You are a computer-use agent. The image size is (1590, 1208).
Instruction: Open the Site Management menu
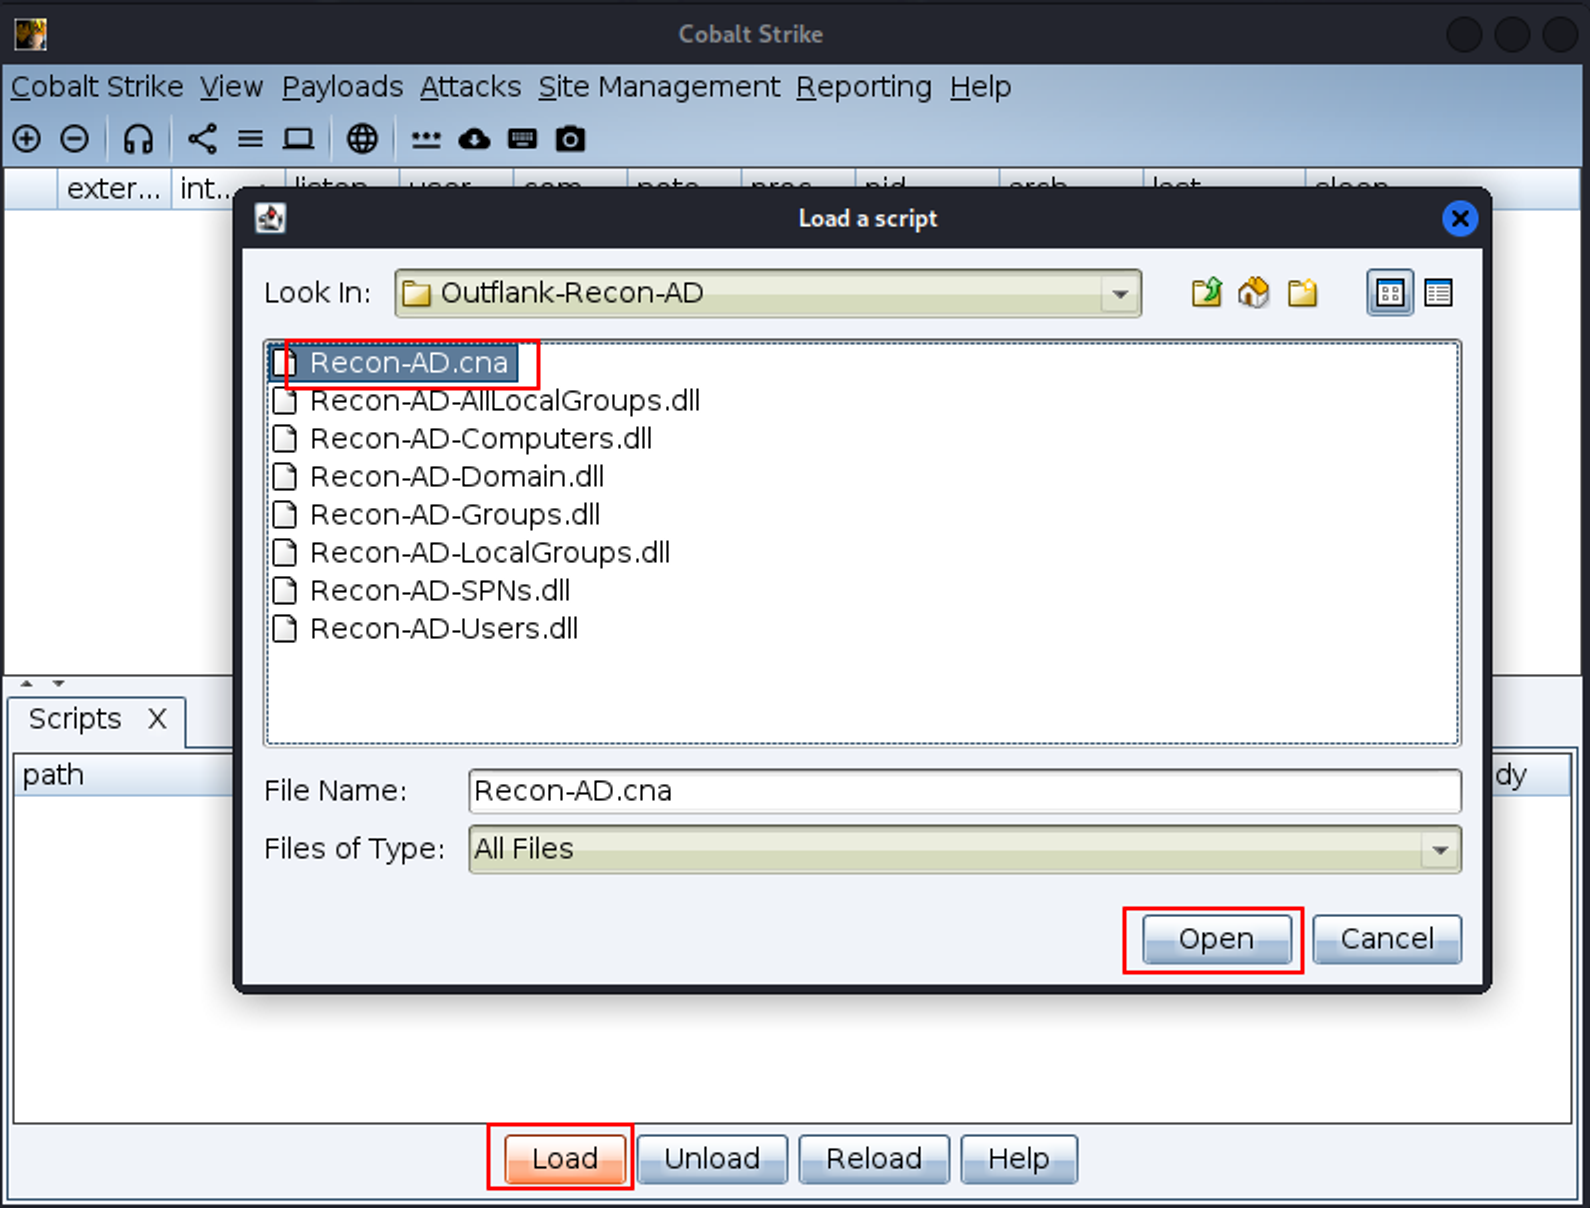coord(659,87)
